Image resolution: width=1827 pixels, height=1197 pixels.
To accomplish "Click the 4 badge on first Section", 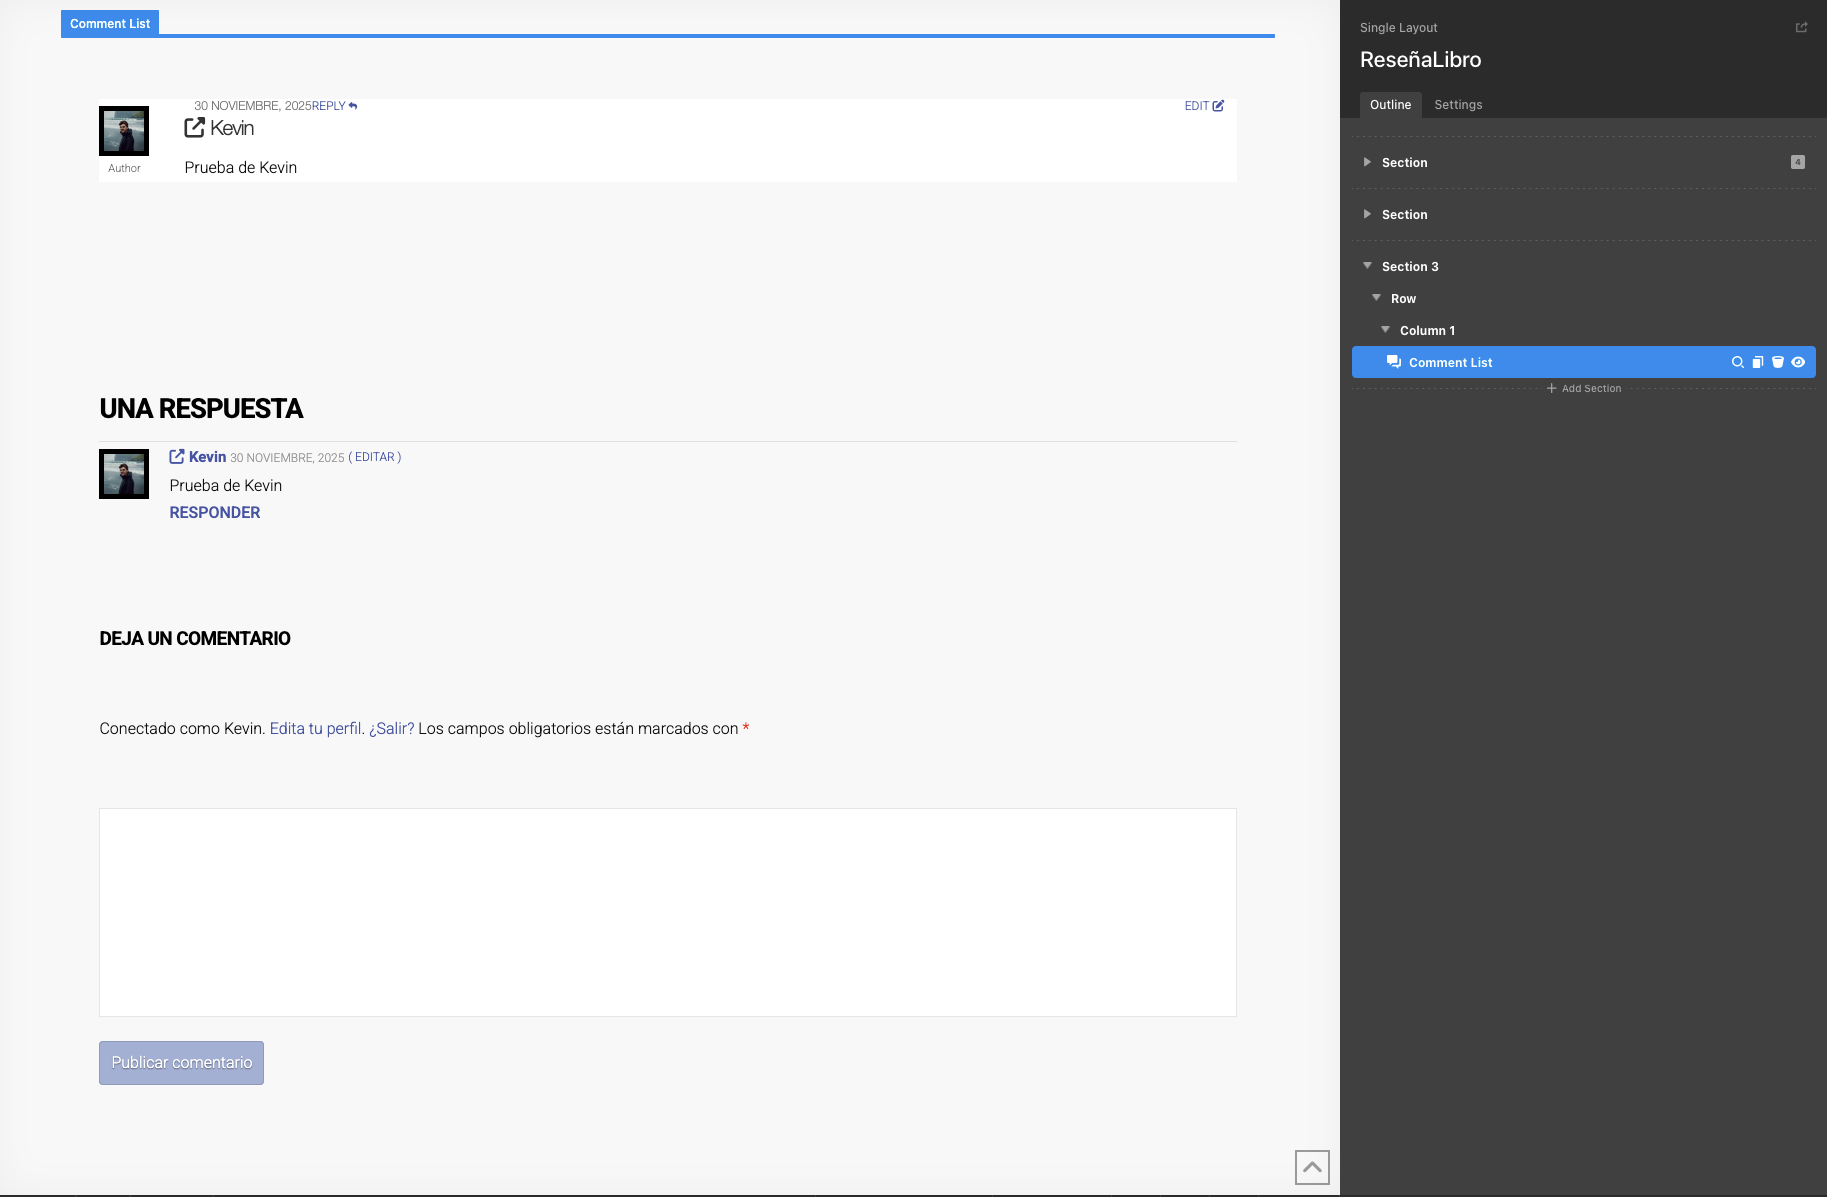I will point(1797,162).
